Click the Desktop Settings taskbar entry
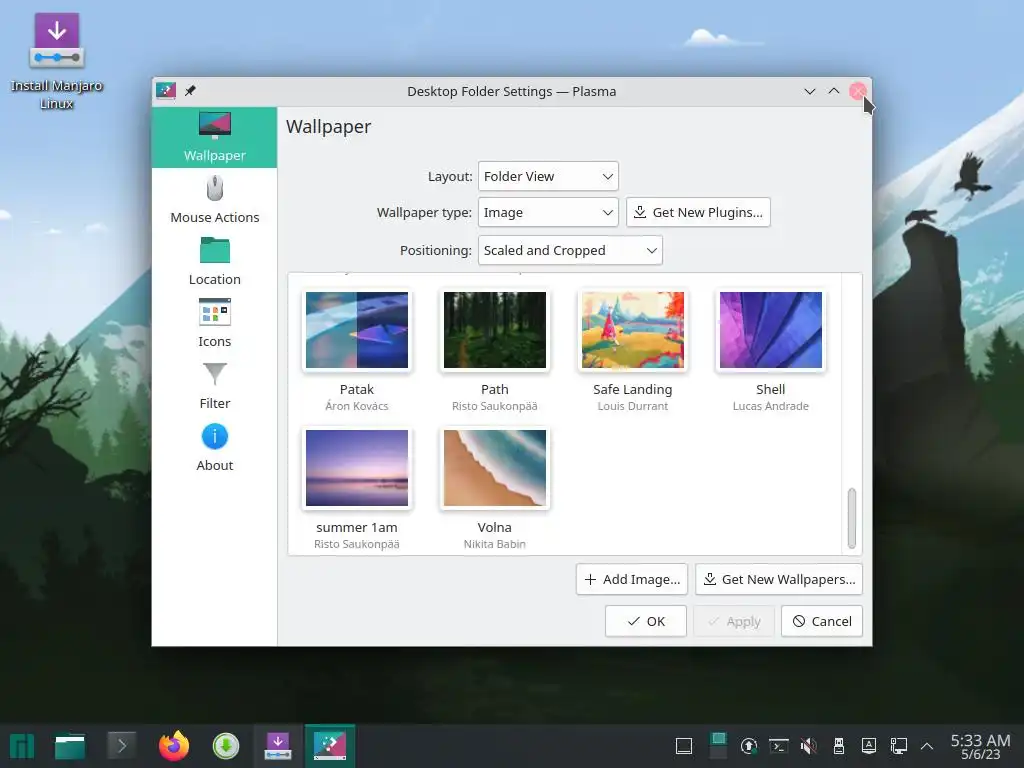 [x=330, y=746]
